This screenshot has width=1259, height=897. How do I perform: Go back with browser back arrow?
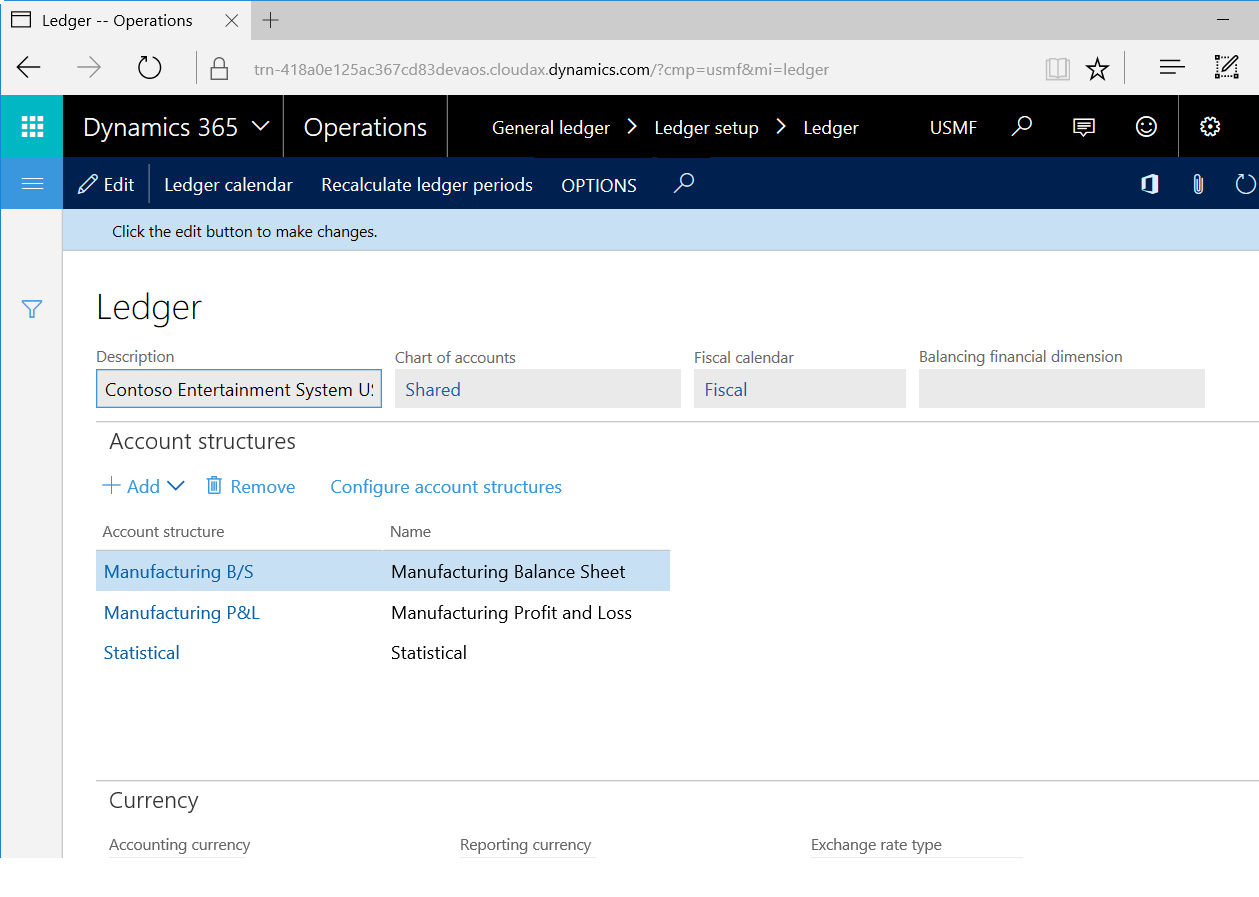pyautogui.click(x=29, y=68)
